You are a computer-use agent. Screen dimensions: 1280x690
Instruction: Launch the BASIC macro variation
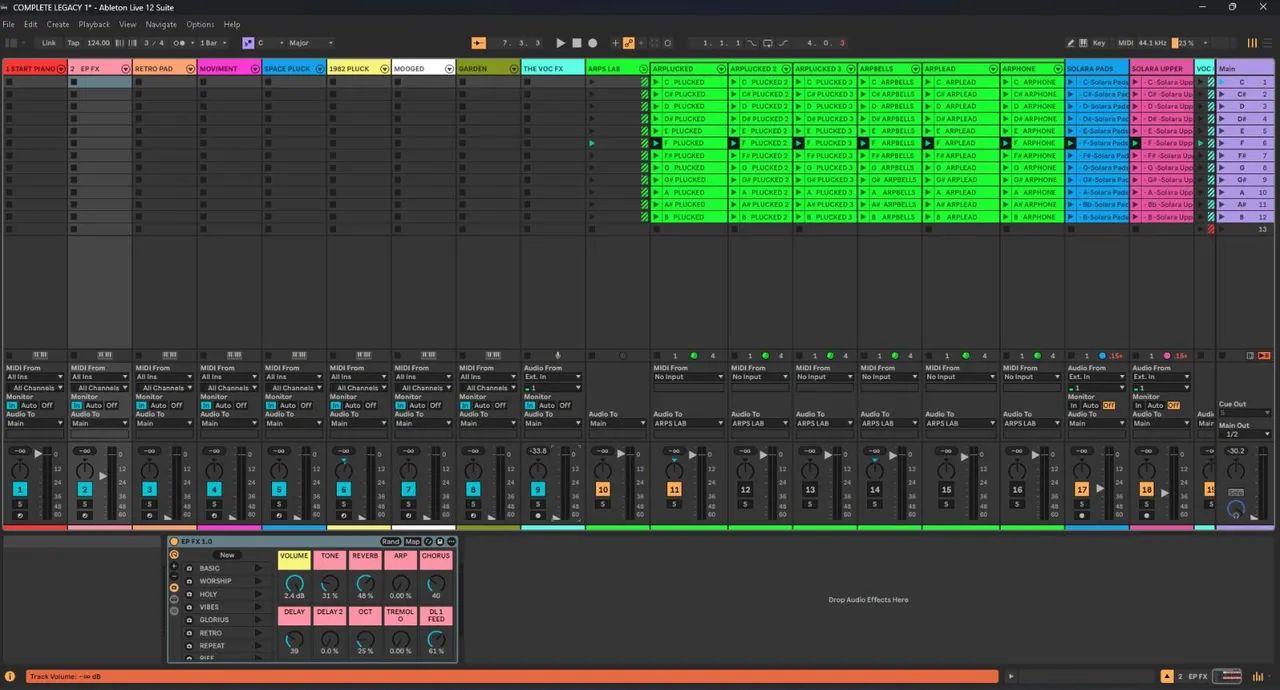click(x=258, y=568)
